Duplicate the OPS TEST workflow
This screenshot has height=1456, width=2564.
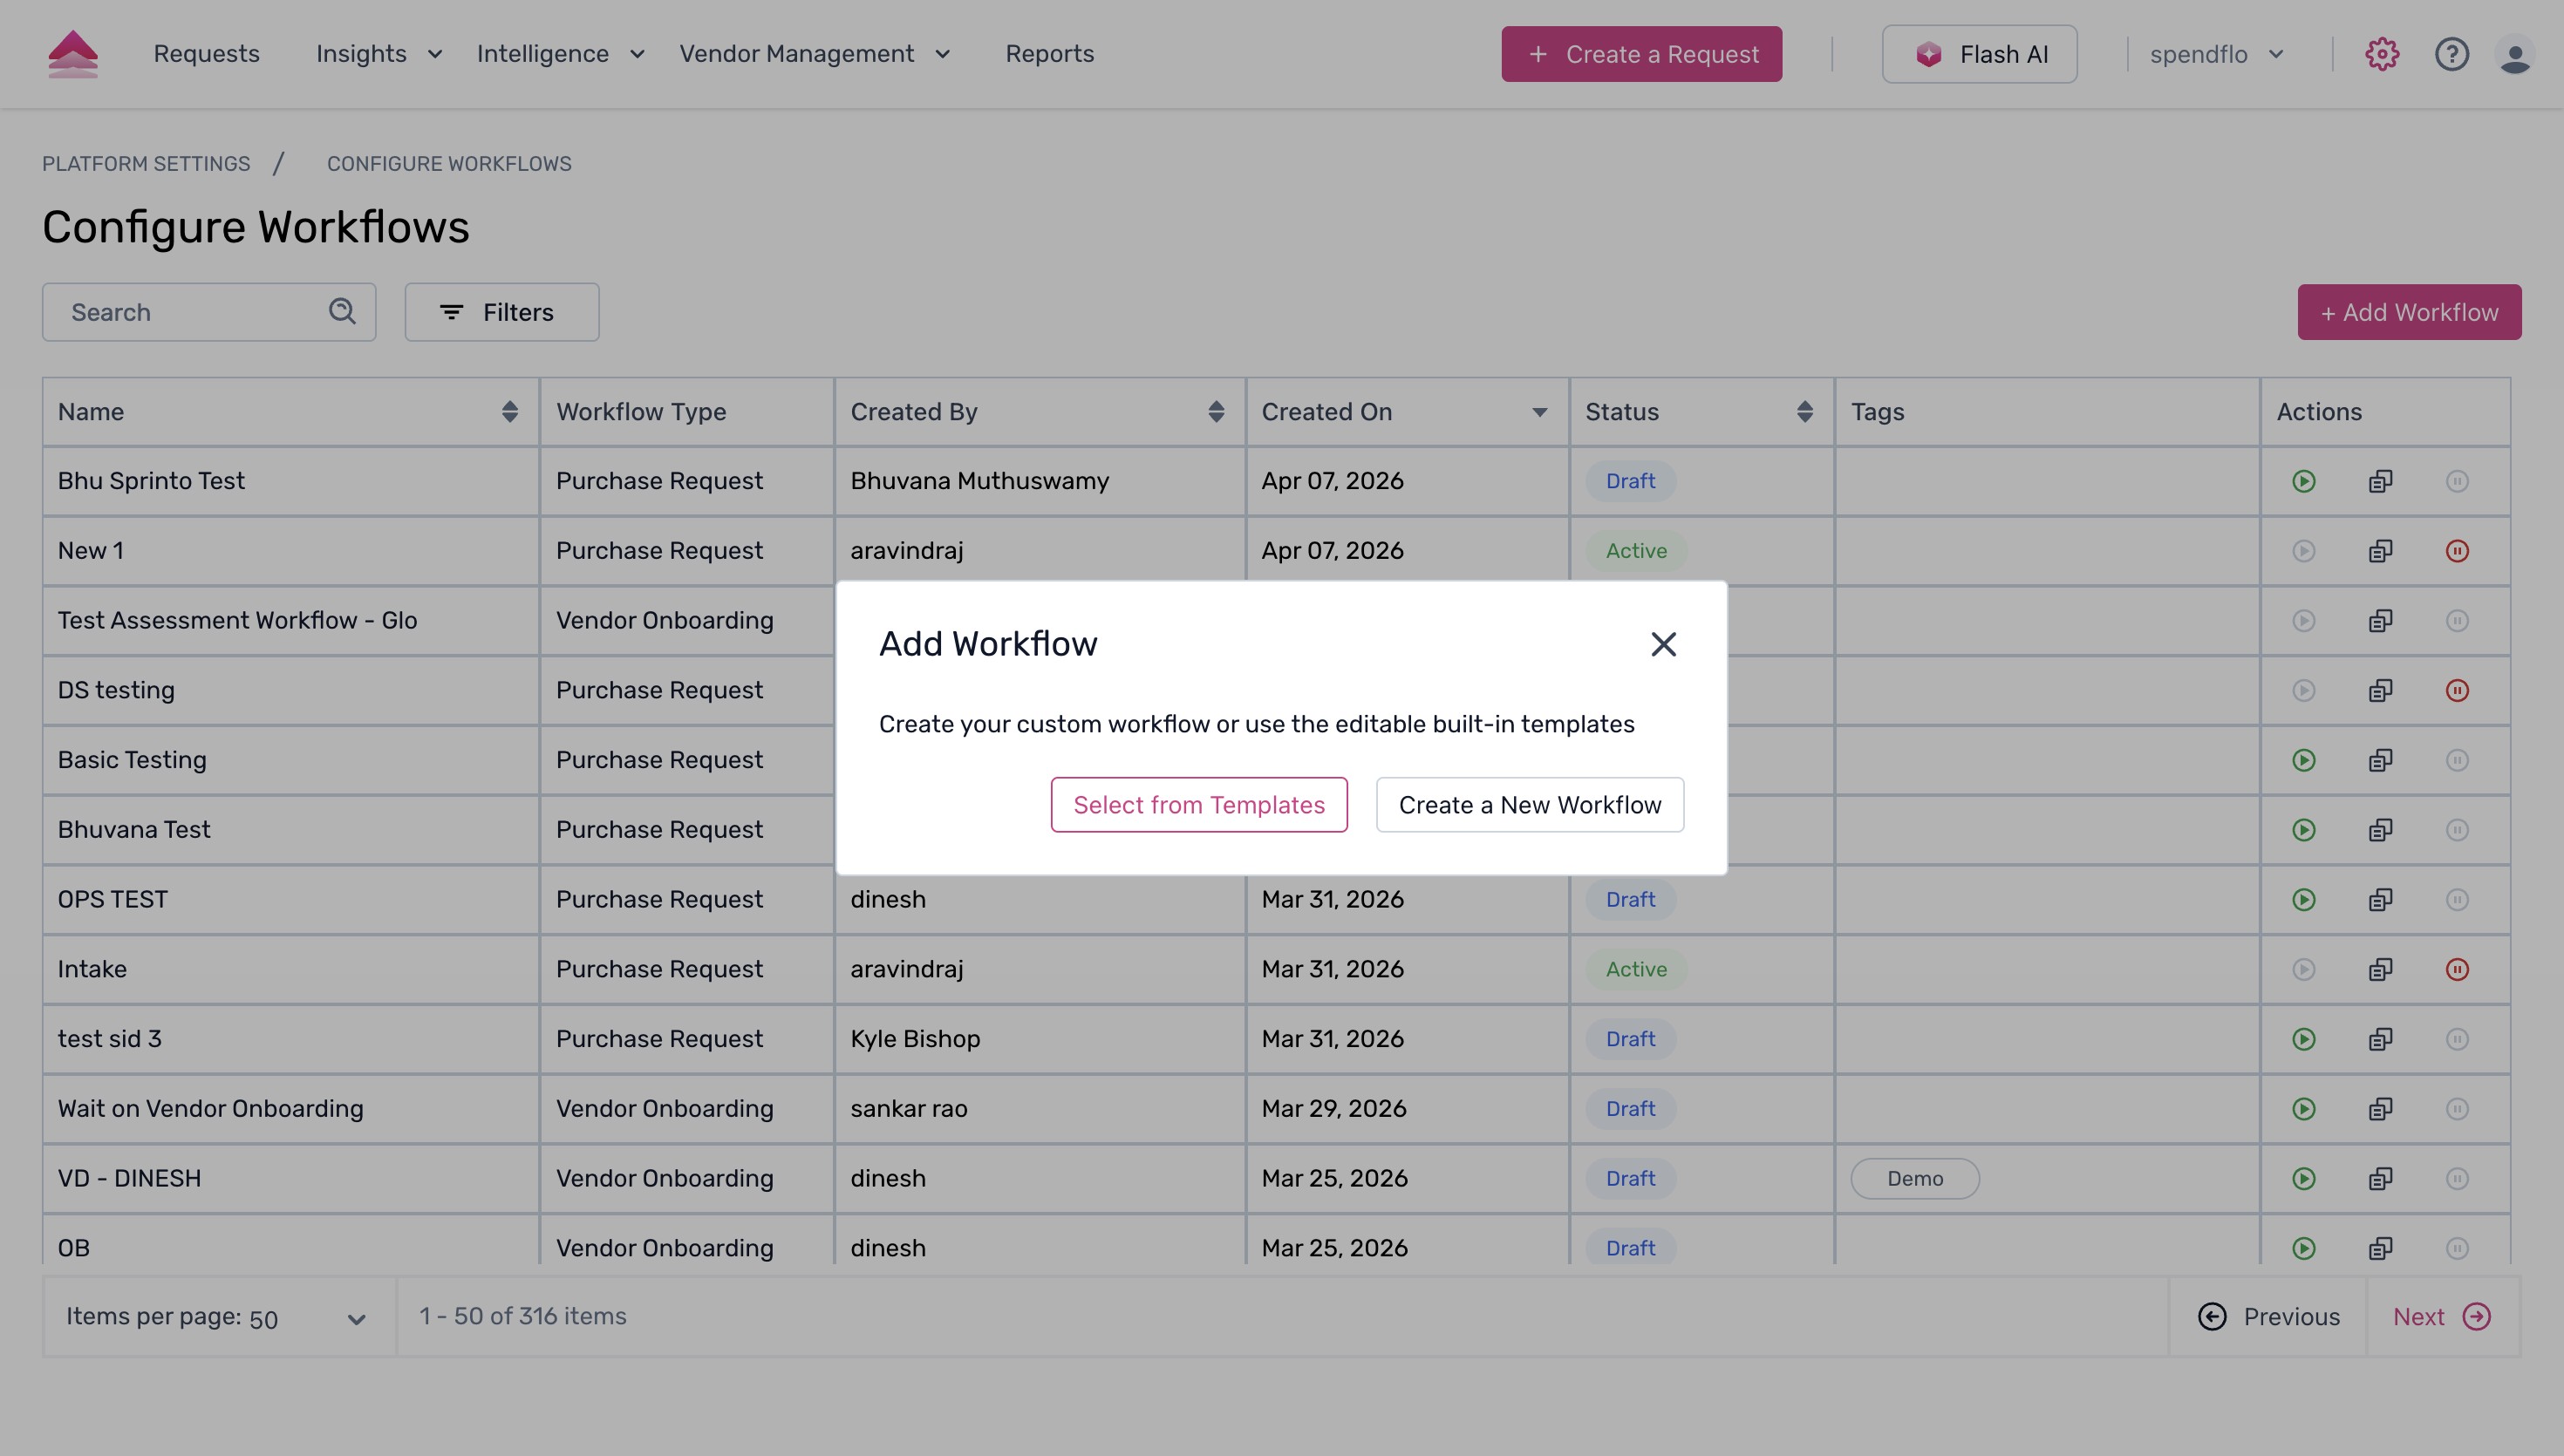pyautogui.click(x=2381, y=898)
